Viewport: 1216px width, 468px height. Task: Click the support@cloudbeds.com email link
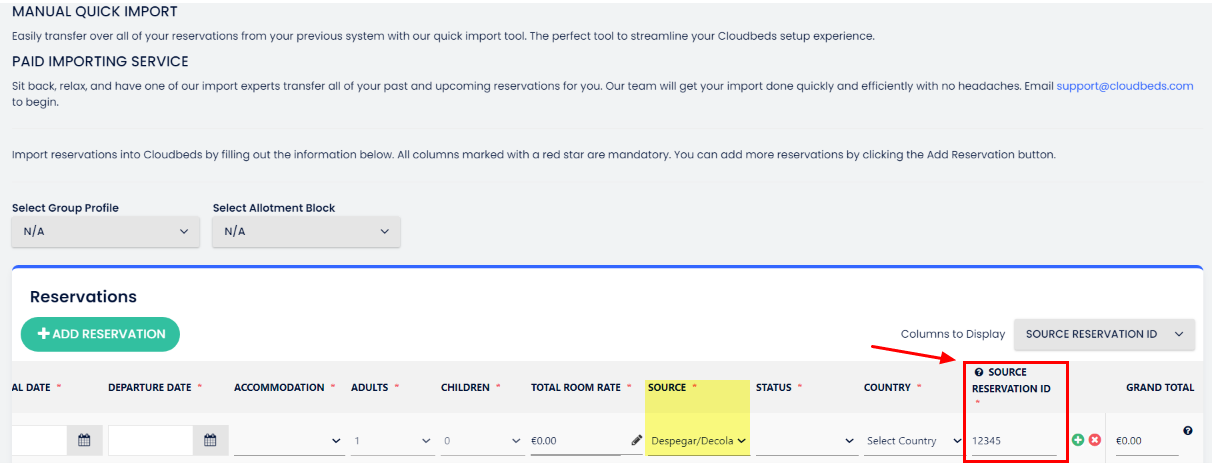click(x=1124, y=86)
